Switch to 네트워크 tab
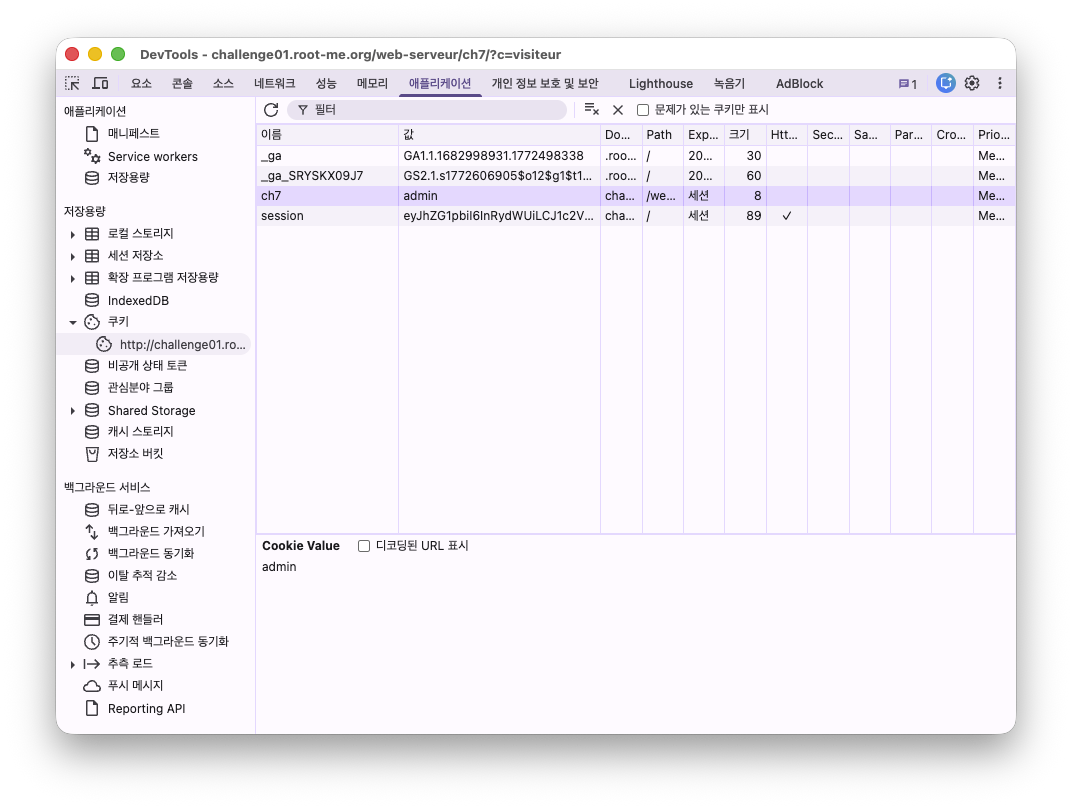 (x=274, y=83)
